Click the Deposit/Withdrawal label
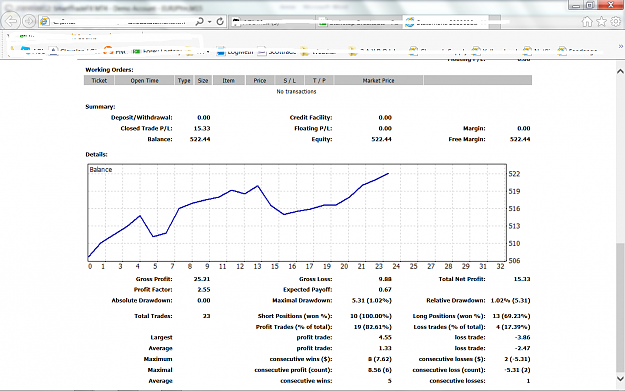The width and height of the screenshot is (625, 391). click(x=142, y=118)
